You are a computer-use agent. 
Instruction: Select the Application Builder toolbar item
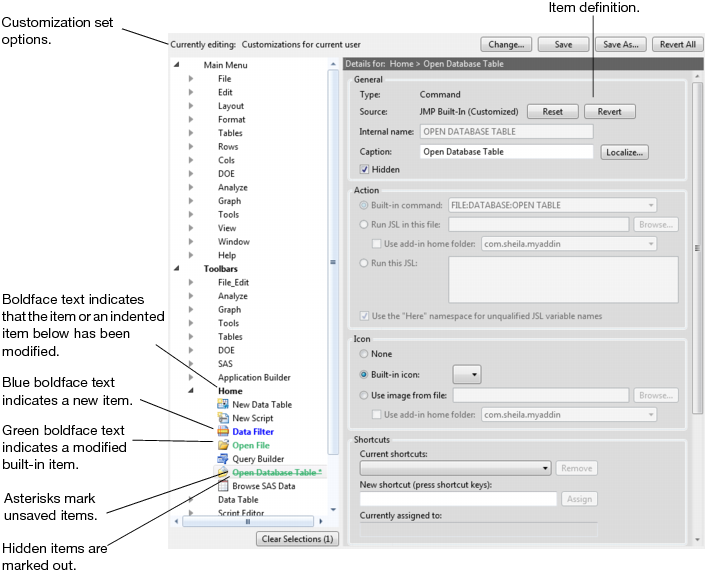pyautogui.click(x=254, y=377)
